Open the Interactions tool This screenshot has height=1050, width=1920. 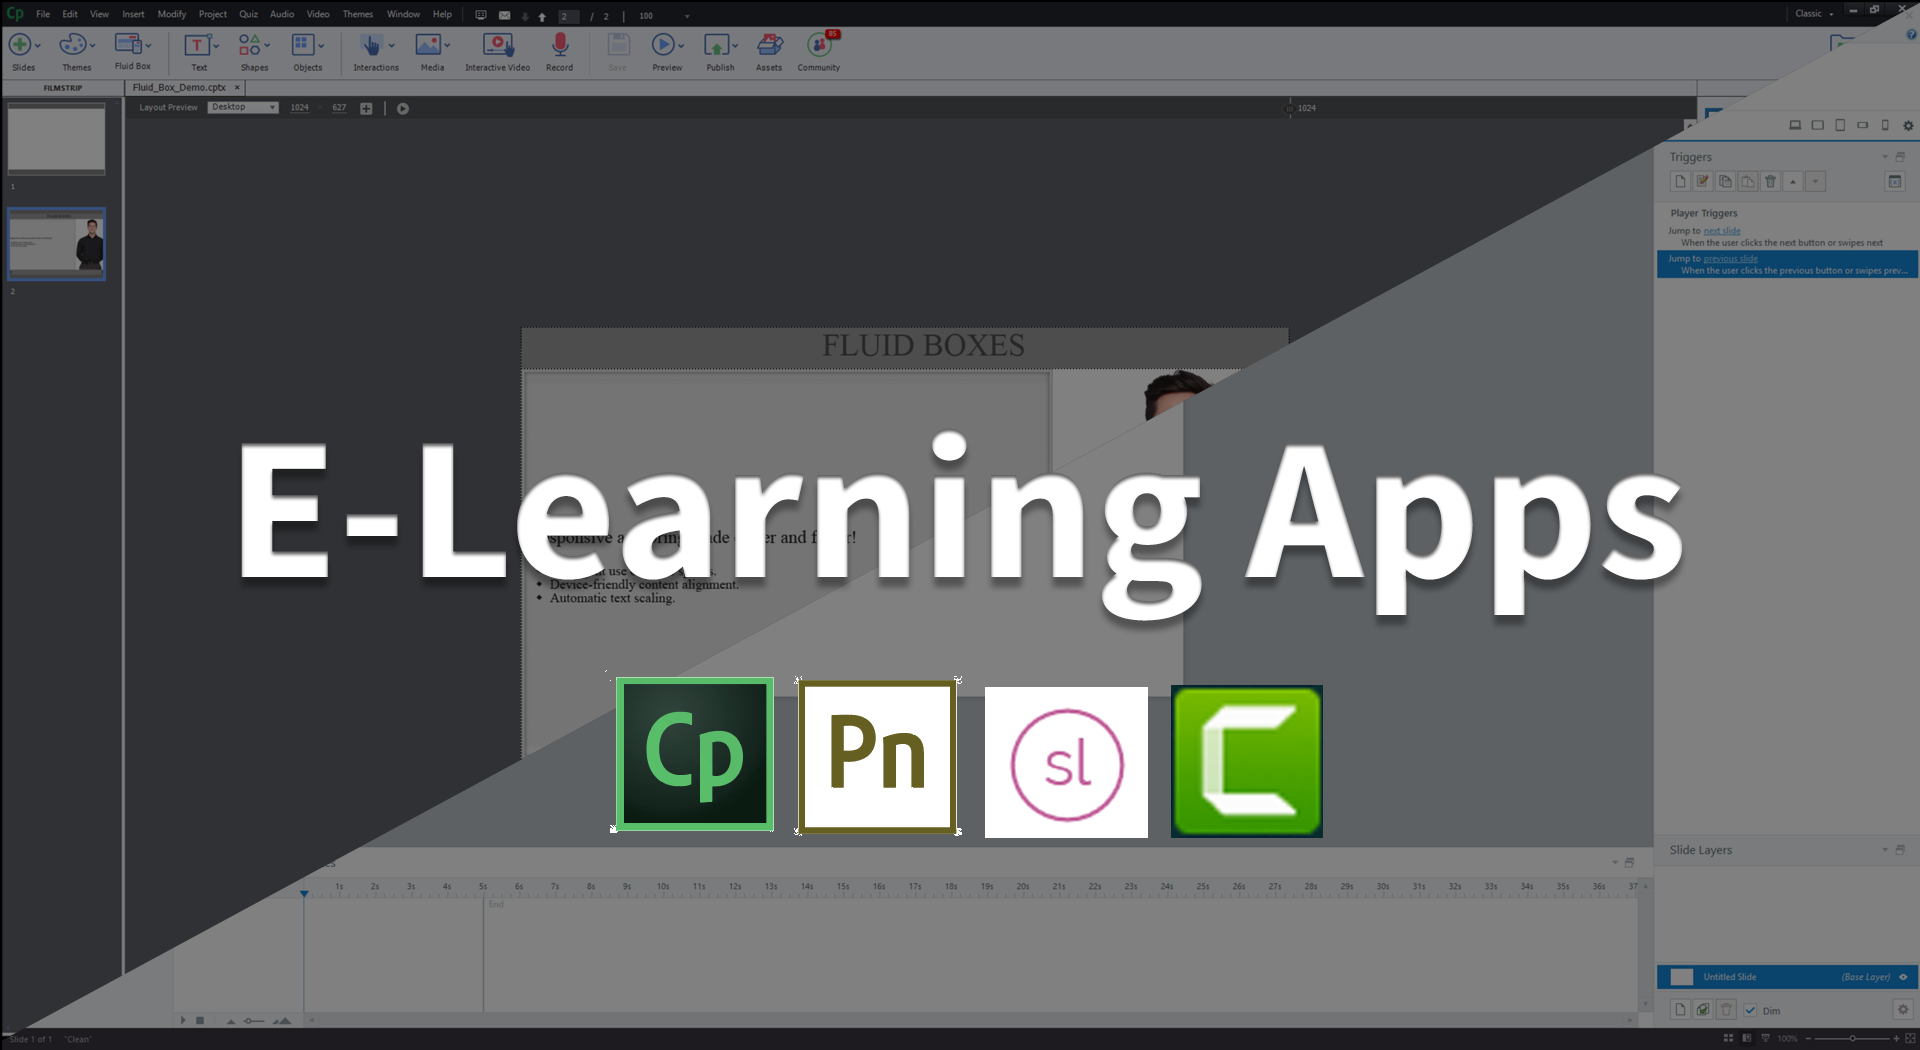(371, 45)
